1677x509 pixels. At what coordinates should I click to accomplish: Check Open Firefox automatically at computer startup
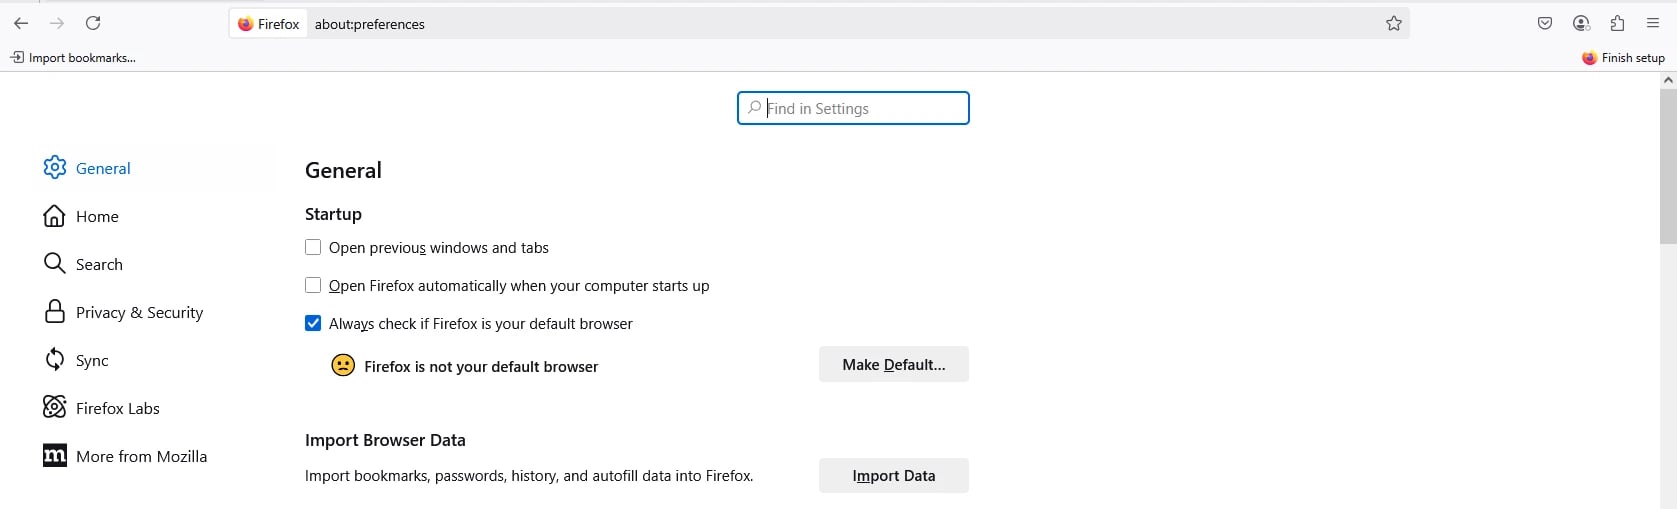point(313,285)
